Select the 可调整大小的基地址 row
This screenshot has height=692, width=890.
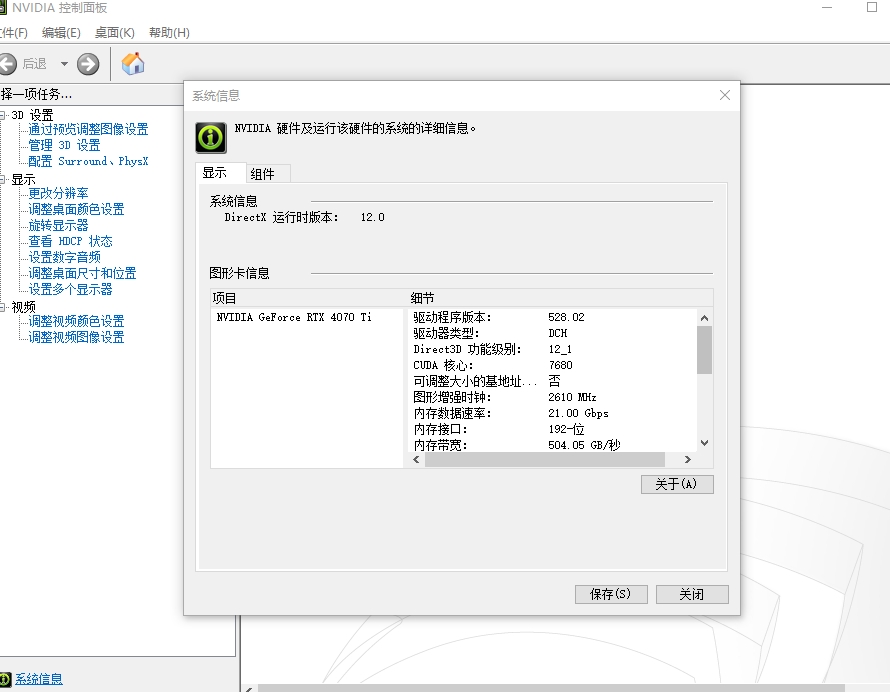click(552, 381)
